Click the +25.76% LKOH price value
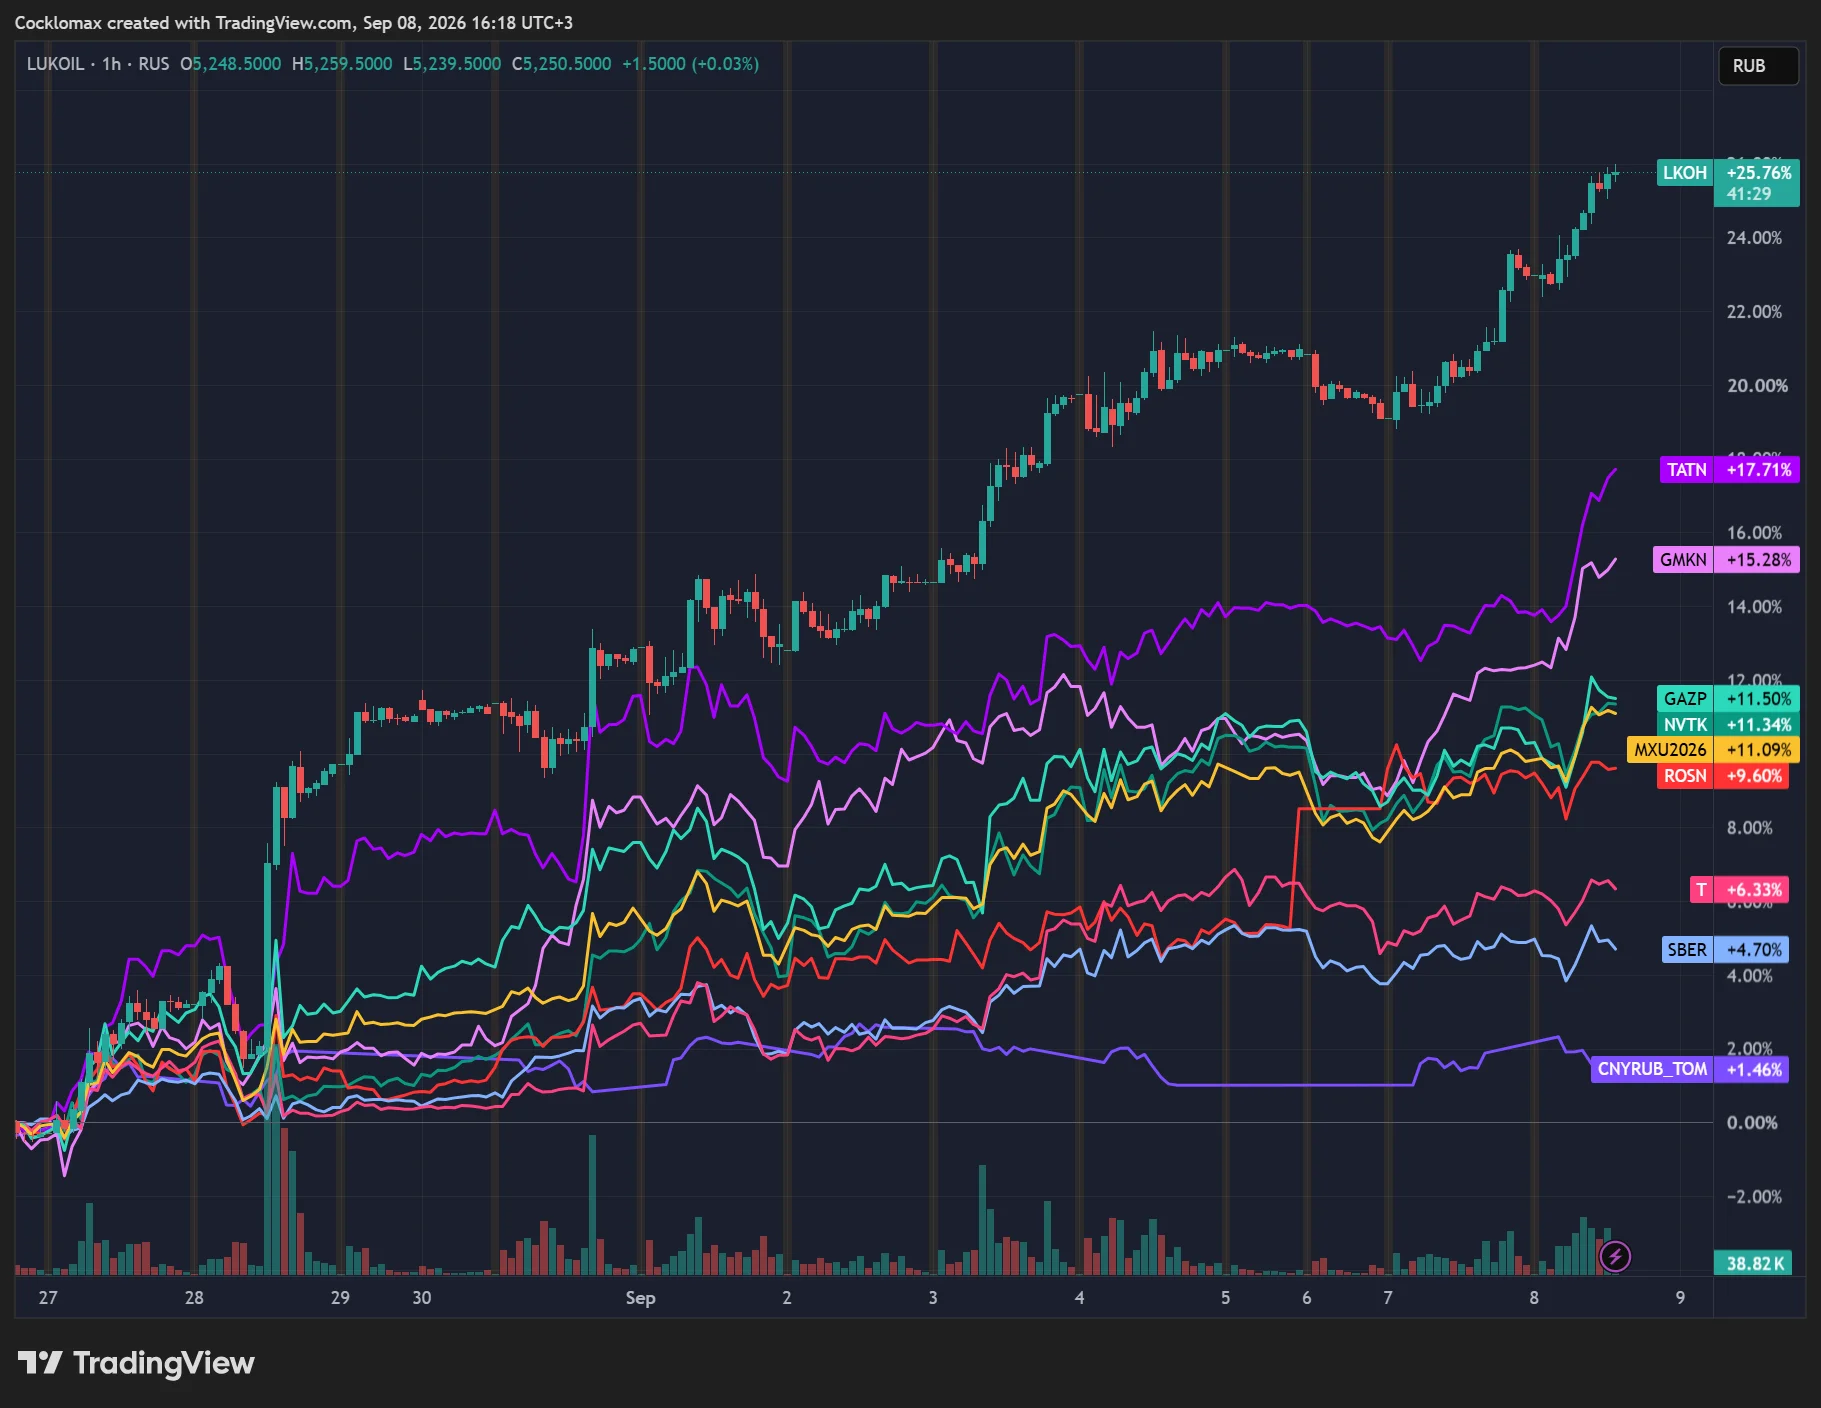This screenshot has width=1821, height=1408. pyautogui.click(x=1758, y=172)
